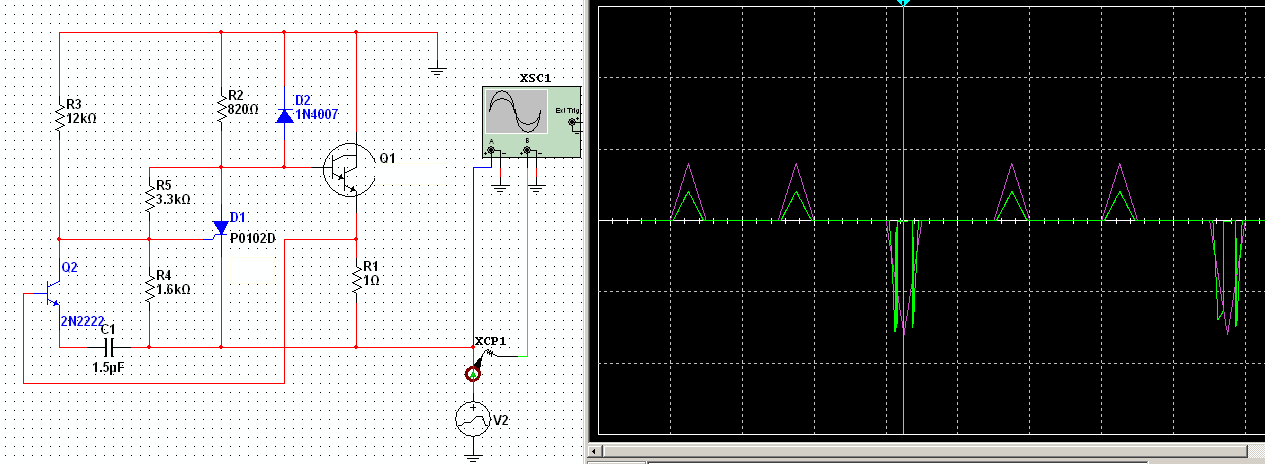Select the C1 capacitor symbol
The height and width of the screenshot is (464, 1265).
pyautogui.click(x=109, y=347)
